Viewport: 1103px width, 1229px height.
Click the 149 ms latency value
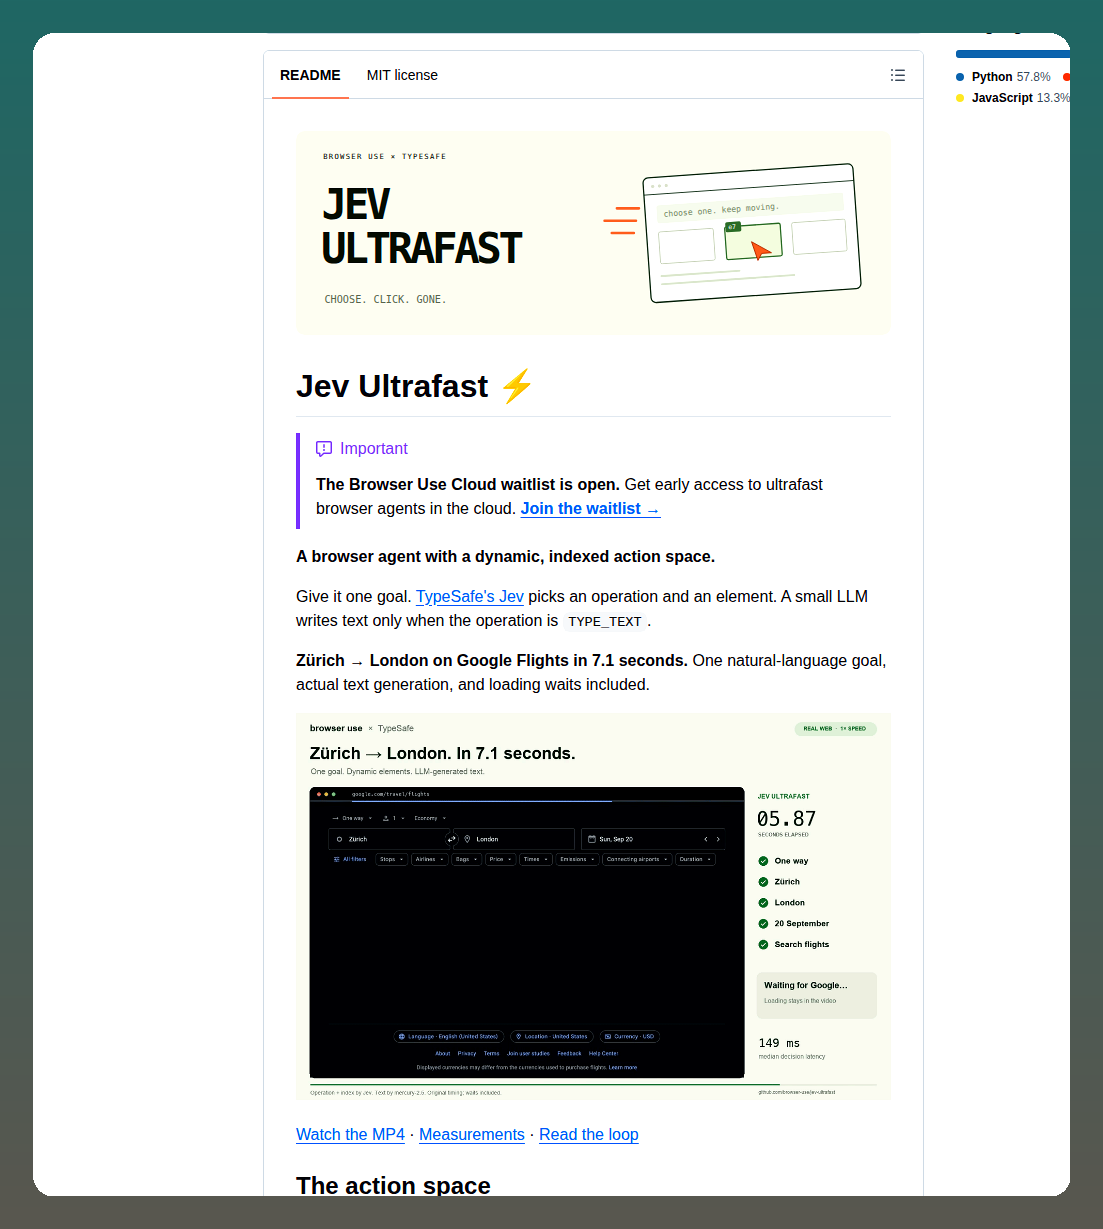(779, 1043)
